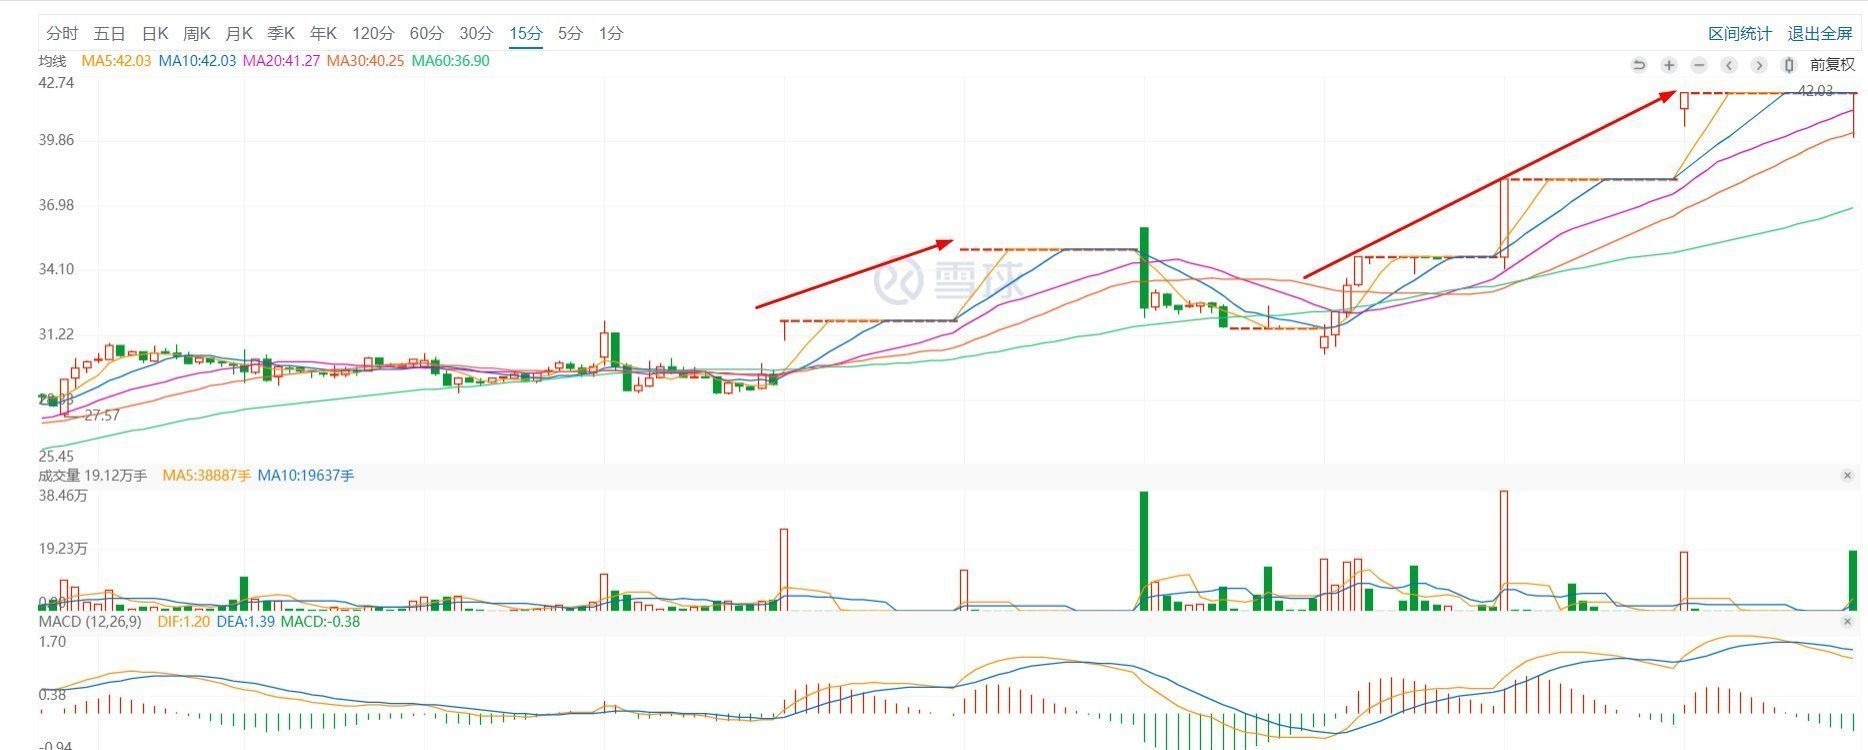Switch to the 分时 tab
Screen dimensions: 1868x750
tap(62, 33)
